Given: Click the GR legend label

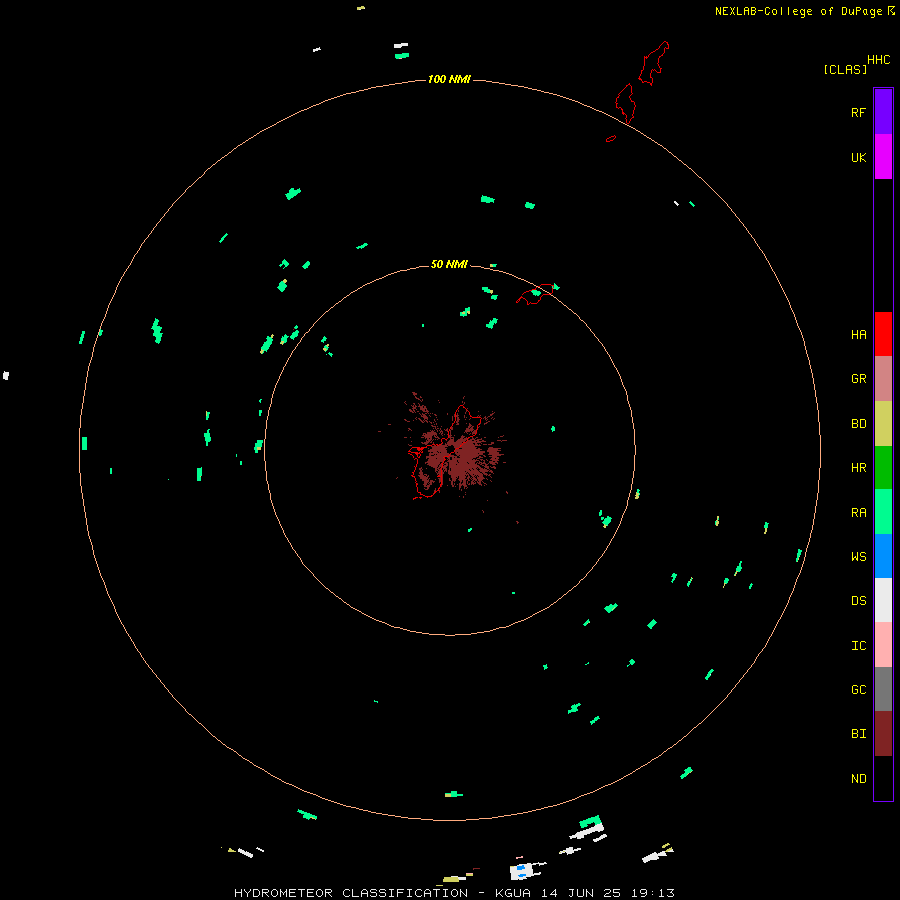Looking at the screenshot, I should coord(858,379).
